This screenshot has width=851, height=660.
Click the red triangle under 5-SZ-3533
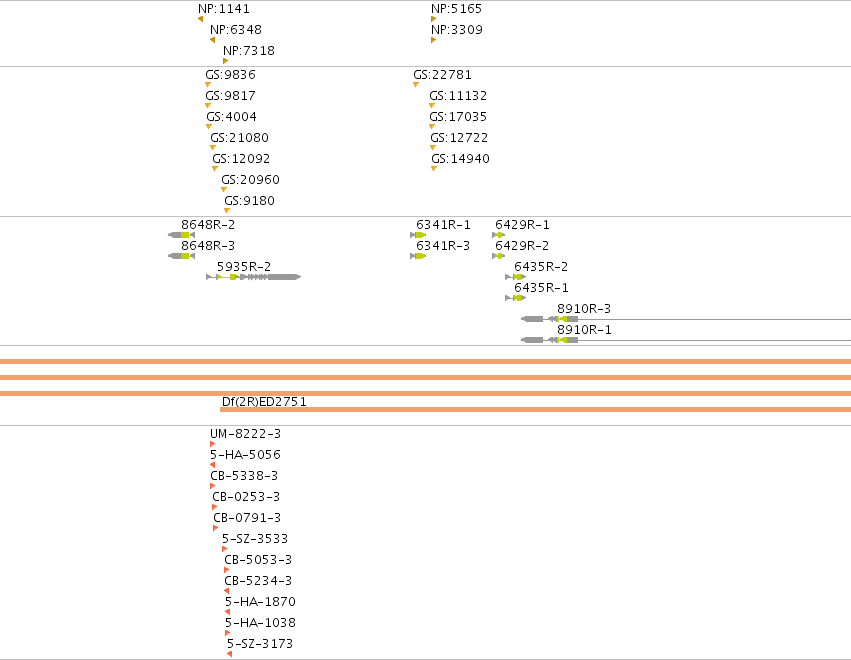(225, 549)
